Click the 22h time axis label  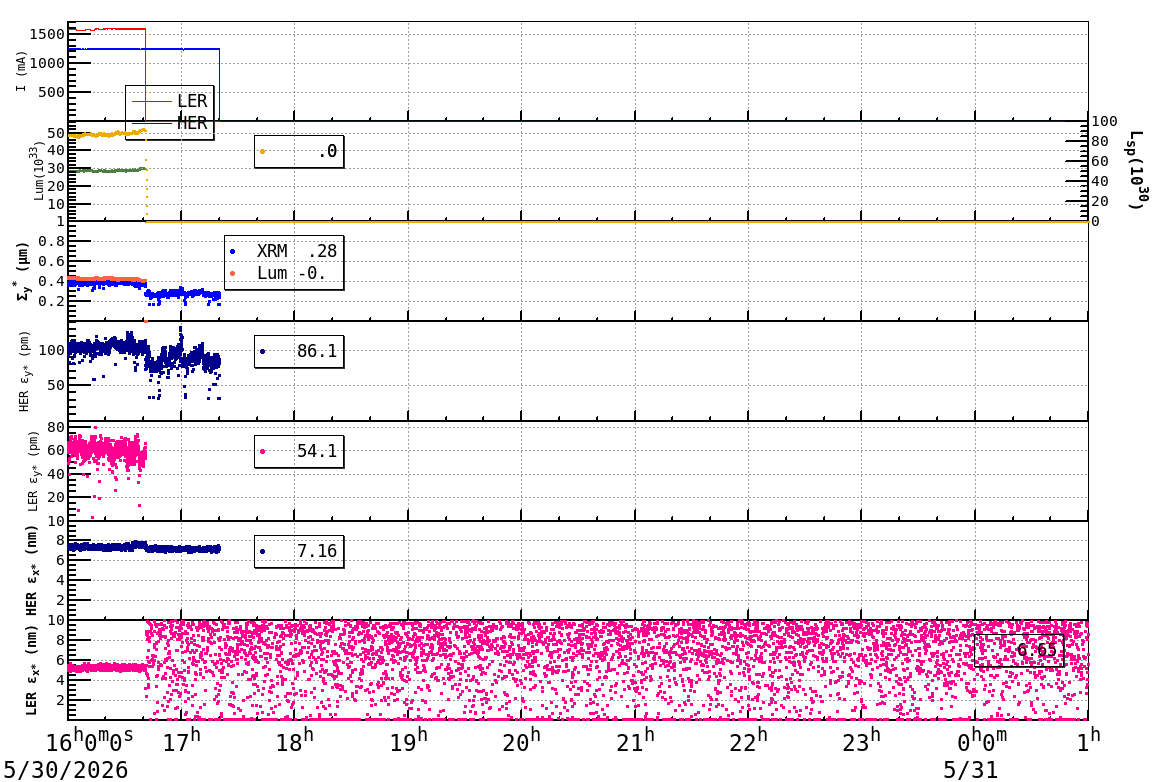coord(749,741)
